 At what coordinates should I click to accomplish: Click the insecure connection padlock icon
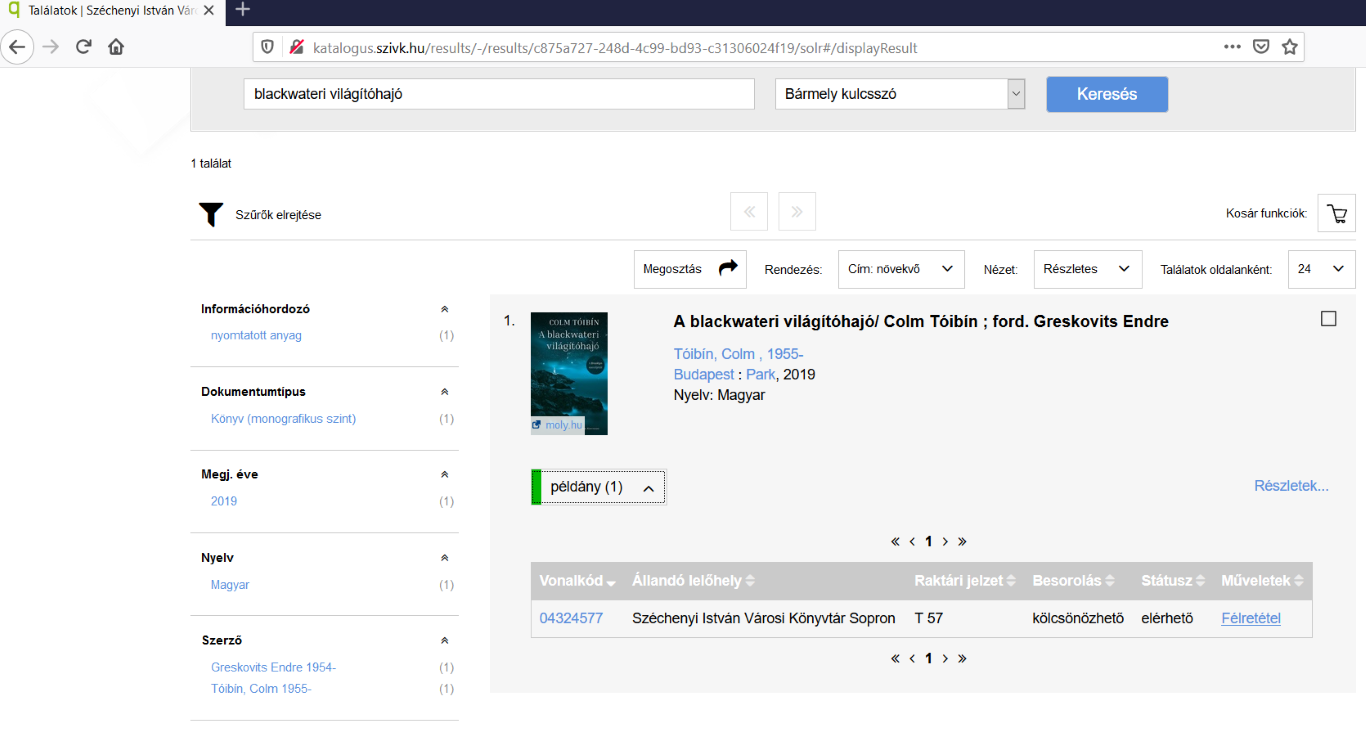click(295, 47)
